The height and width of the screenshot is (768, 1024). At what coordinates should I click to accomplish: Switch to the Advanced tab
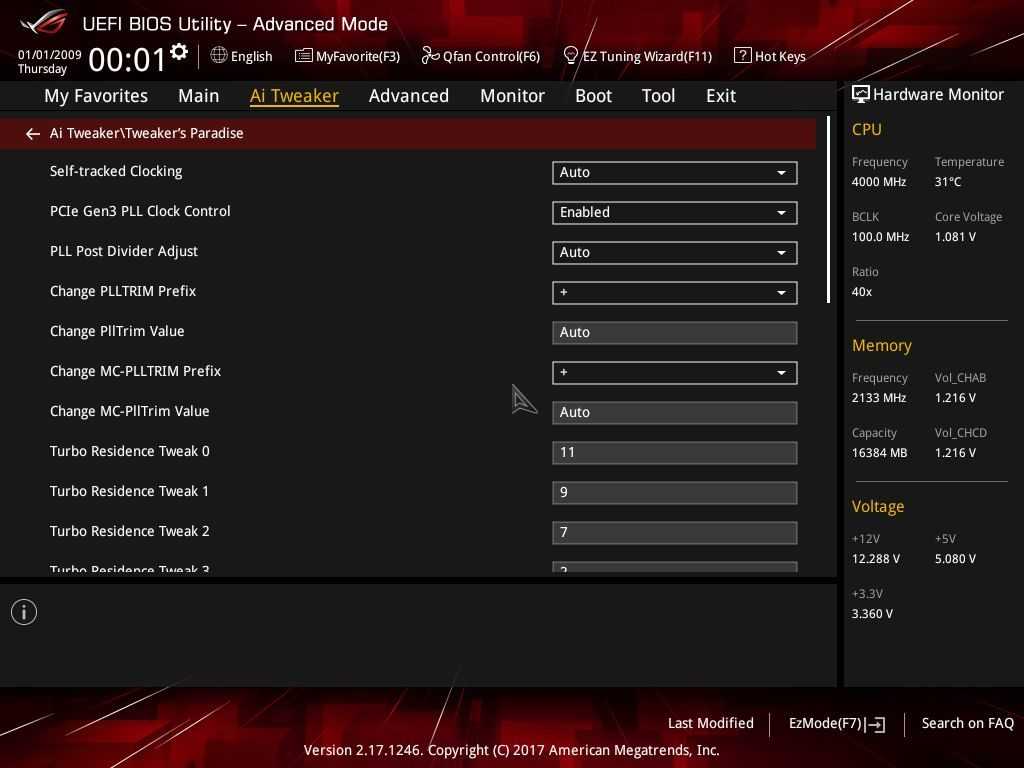pyautogui.click(x=408, y=96)
